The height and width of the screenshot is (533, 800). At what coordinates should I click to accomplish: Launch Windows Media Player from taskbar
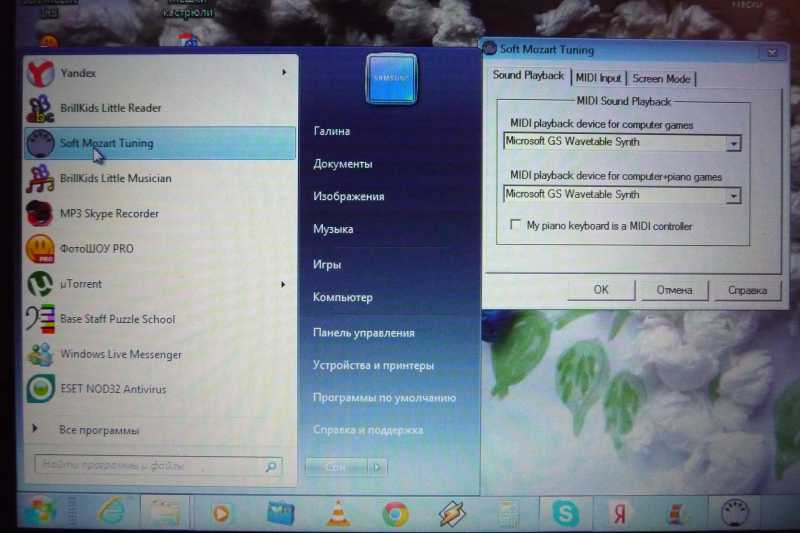point(221,513)
